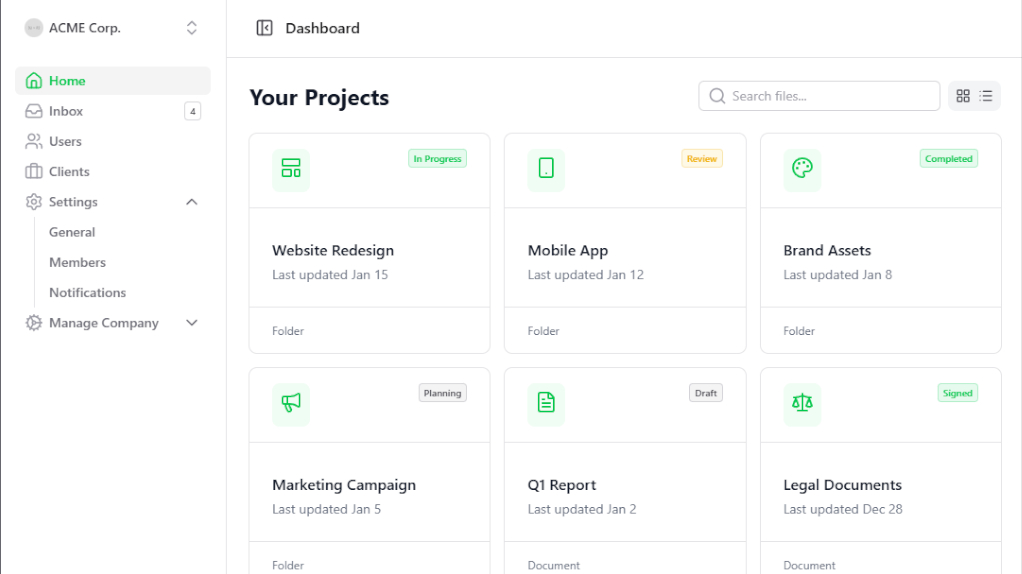Screen dimensions: 1022x574
Task: Open Members settings
Action: tap(77, 262)
